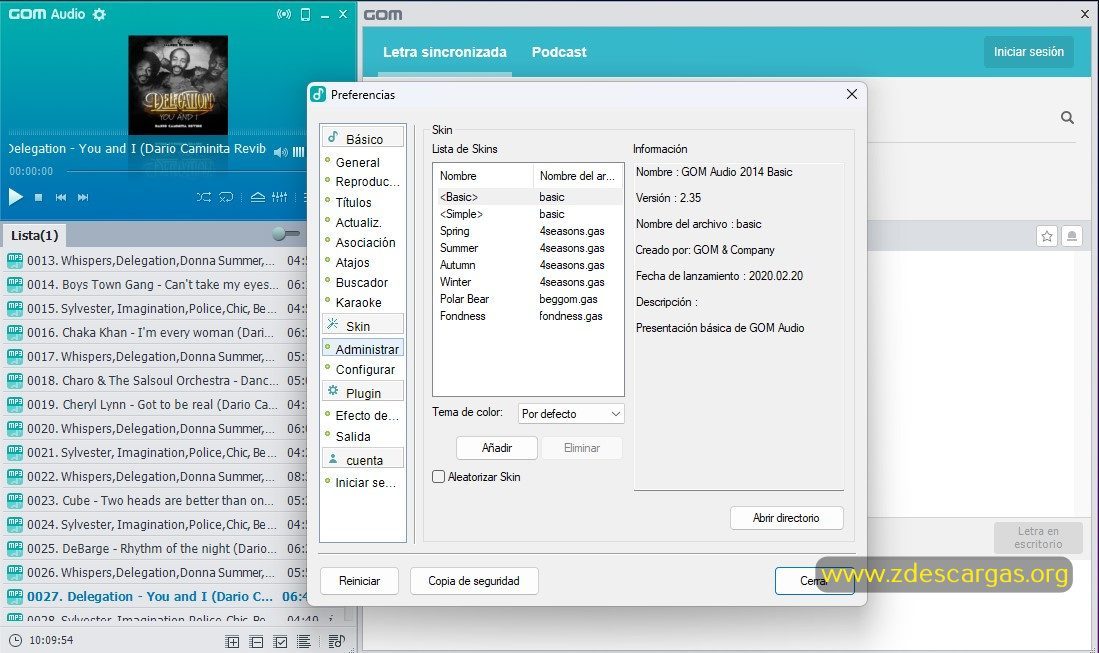1099x653 pixels.
Task: Open Asociación preferences page
Action: [x=365, y=242]
